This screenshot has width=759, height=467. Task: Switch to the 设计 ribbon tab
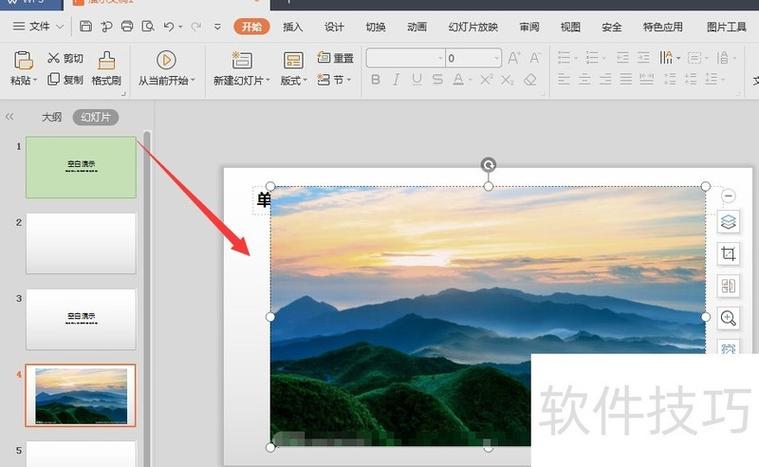coord(334,27)
